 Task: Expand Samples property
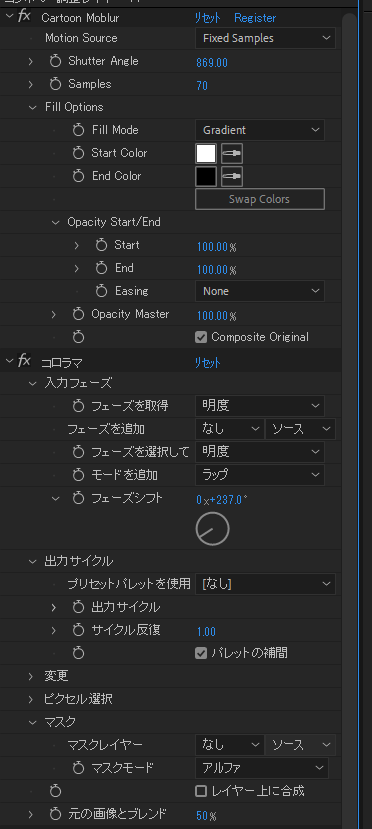pos(31,84)
